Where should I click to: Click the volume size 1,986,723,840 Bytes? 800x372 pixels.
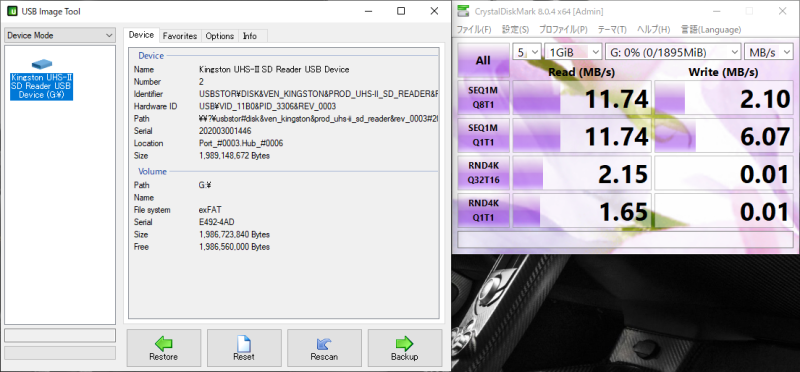pyautogui.click(x=234, y=235)
